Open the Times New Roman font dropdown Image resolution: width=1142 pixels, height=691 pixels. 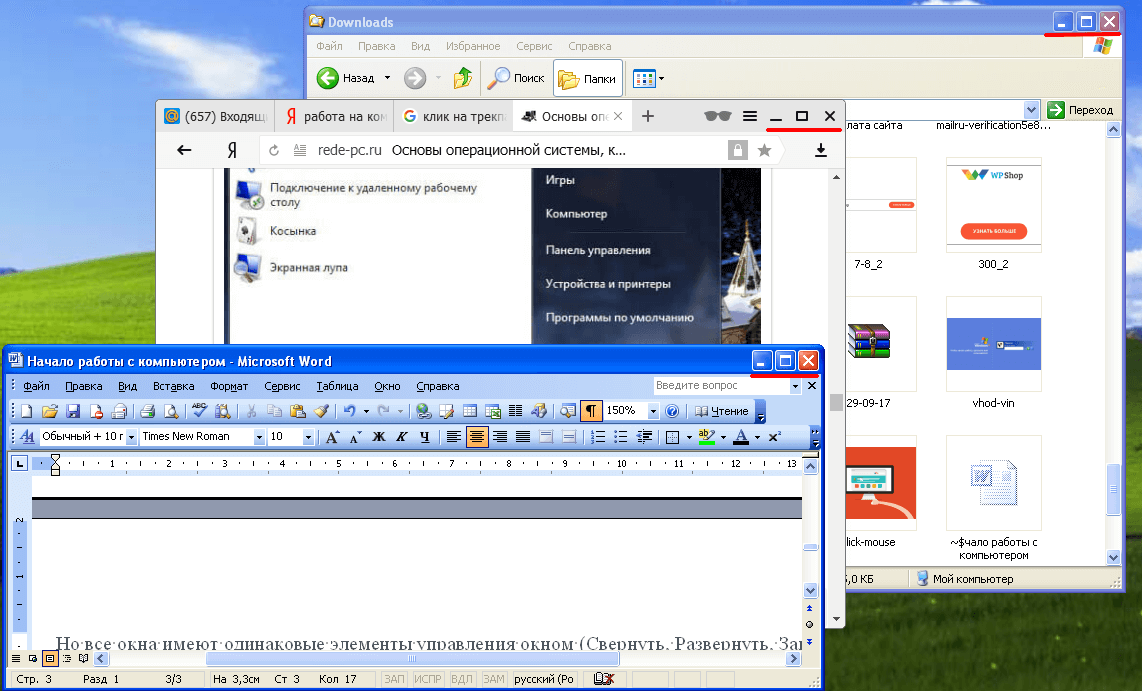(259, 437)
